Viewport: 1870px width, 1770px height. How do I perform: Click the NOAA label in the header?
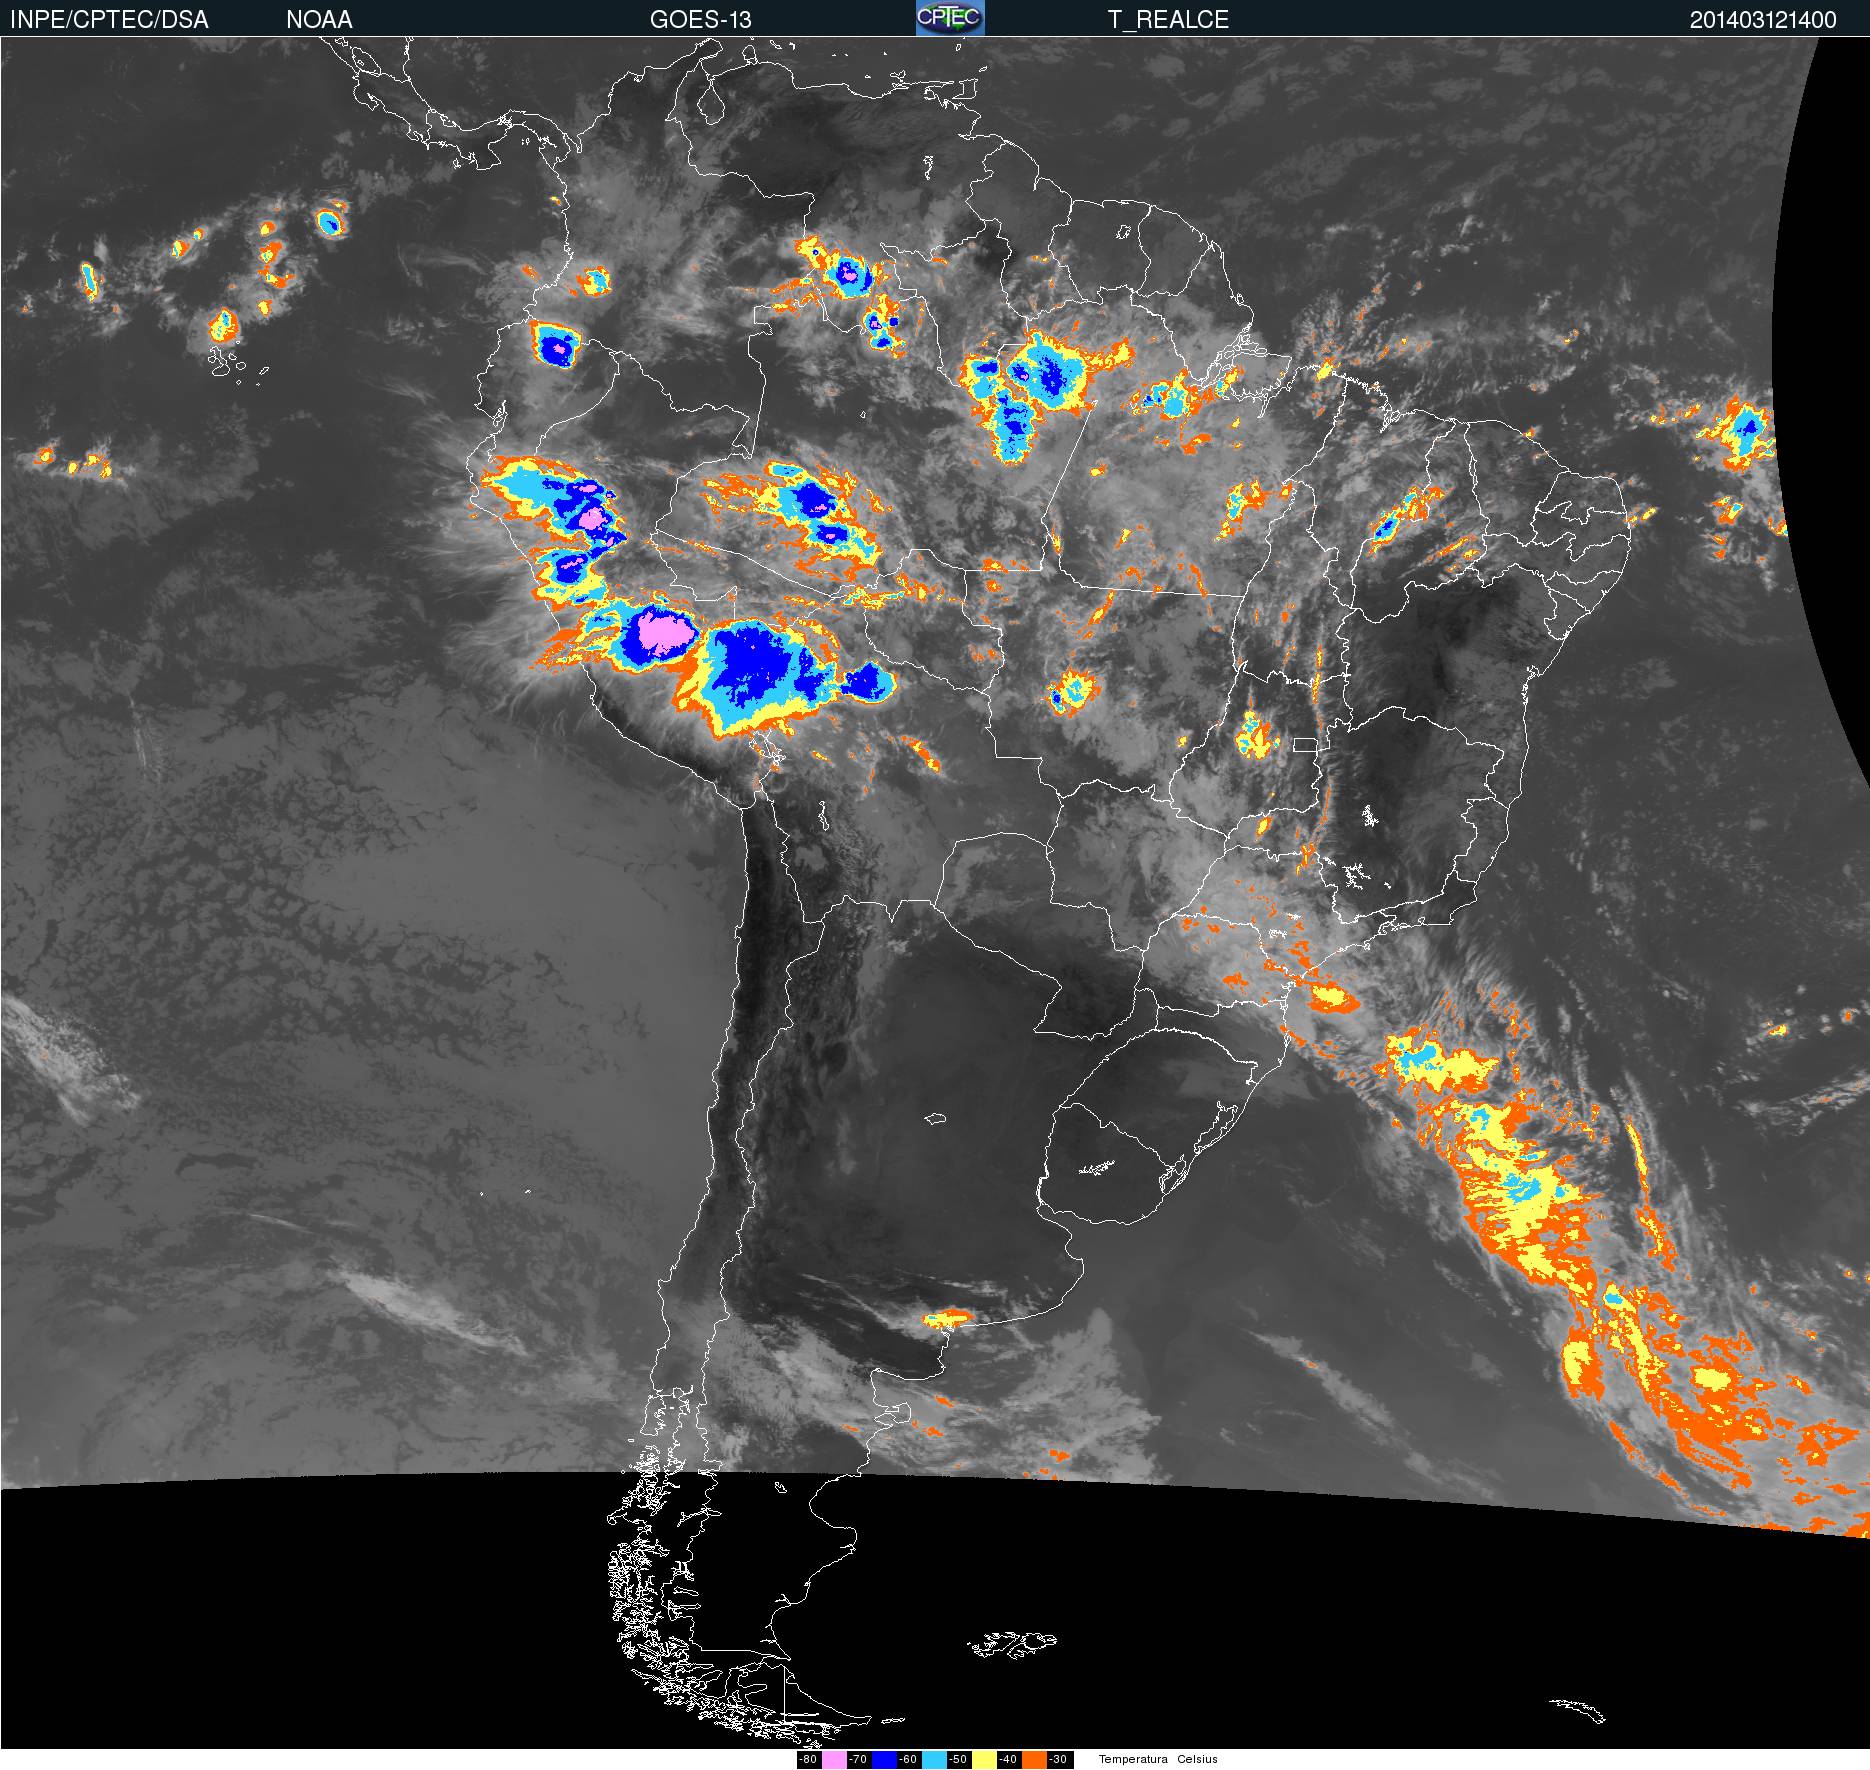[x=319, y=20]
